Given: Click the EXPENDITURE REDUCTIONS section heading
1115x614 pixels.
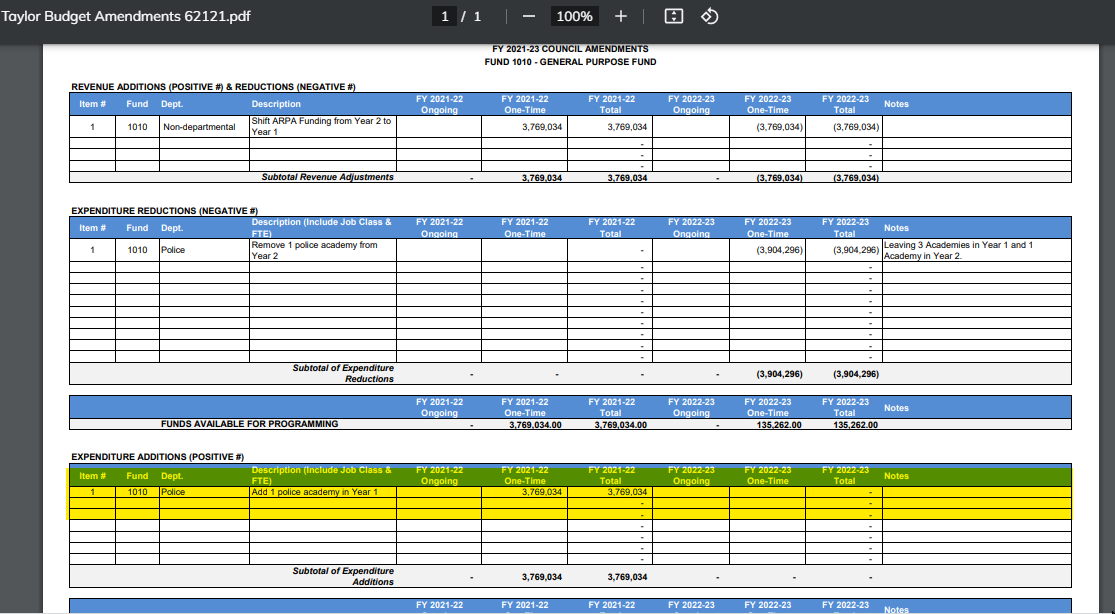Looking at the screenshot, I should click(x=164, y=211).
